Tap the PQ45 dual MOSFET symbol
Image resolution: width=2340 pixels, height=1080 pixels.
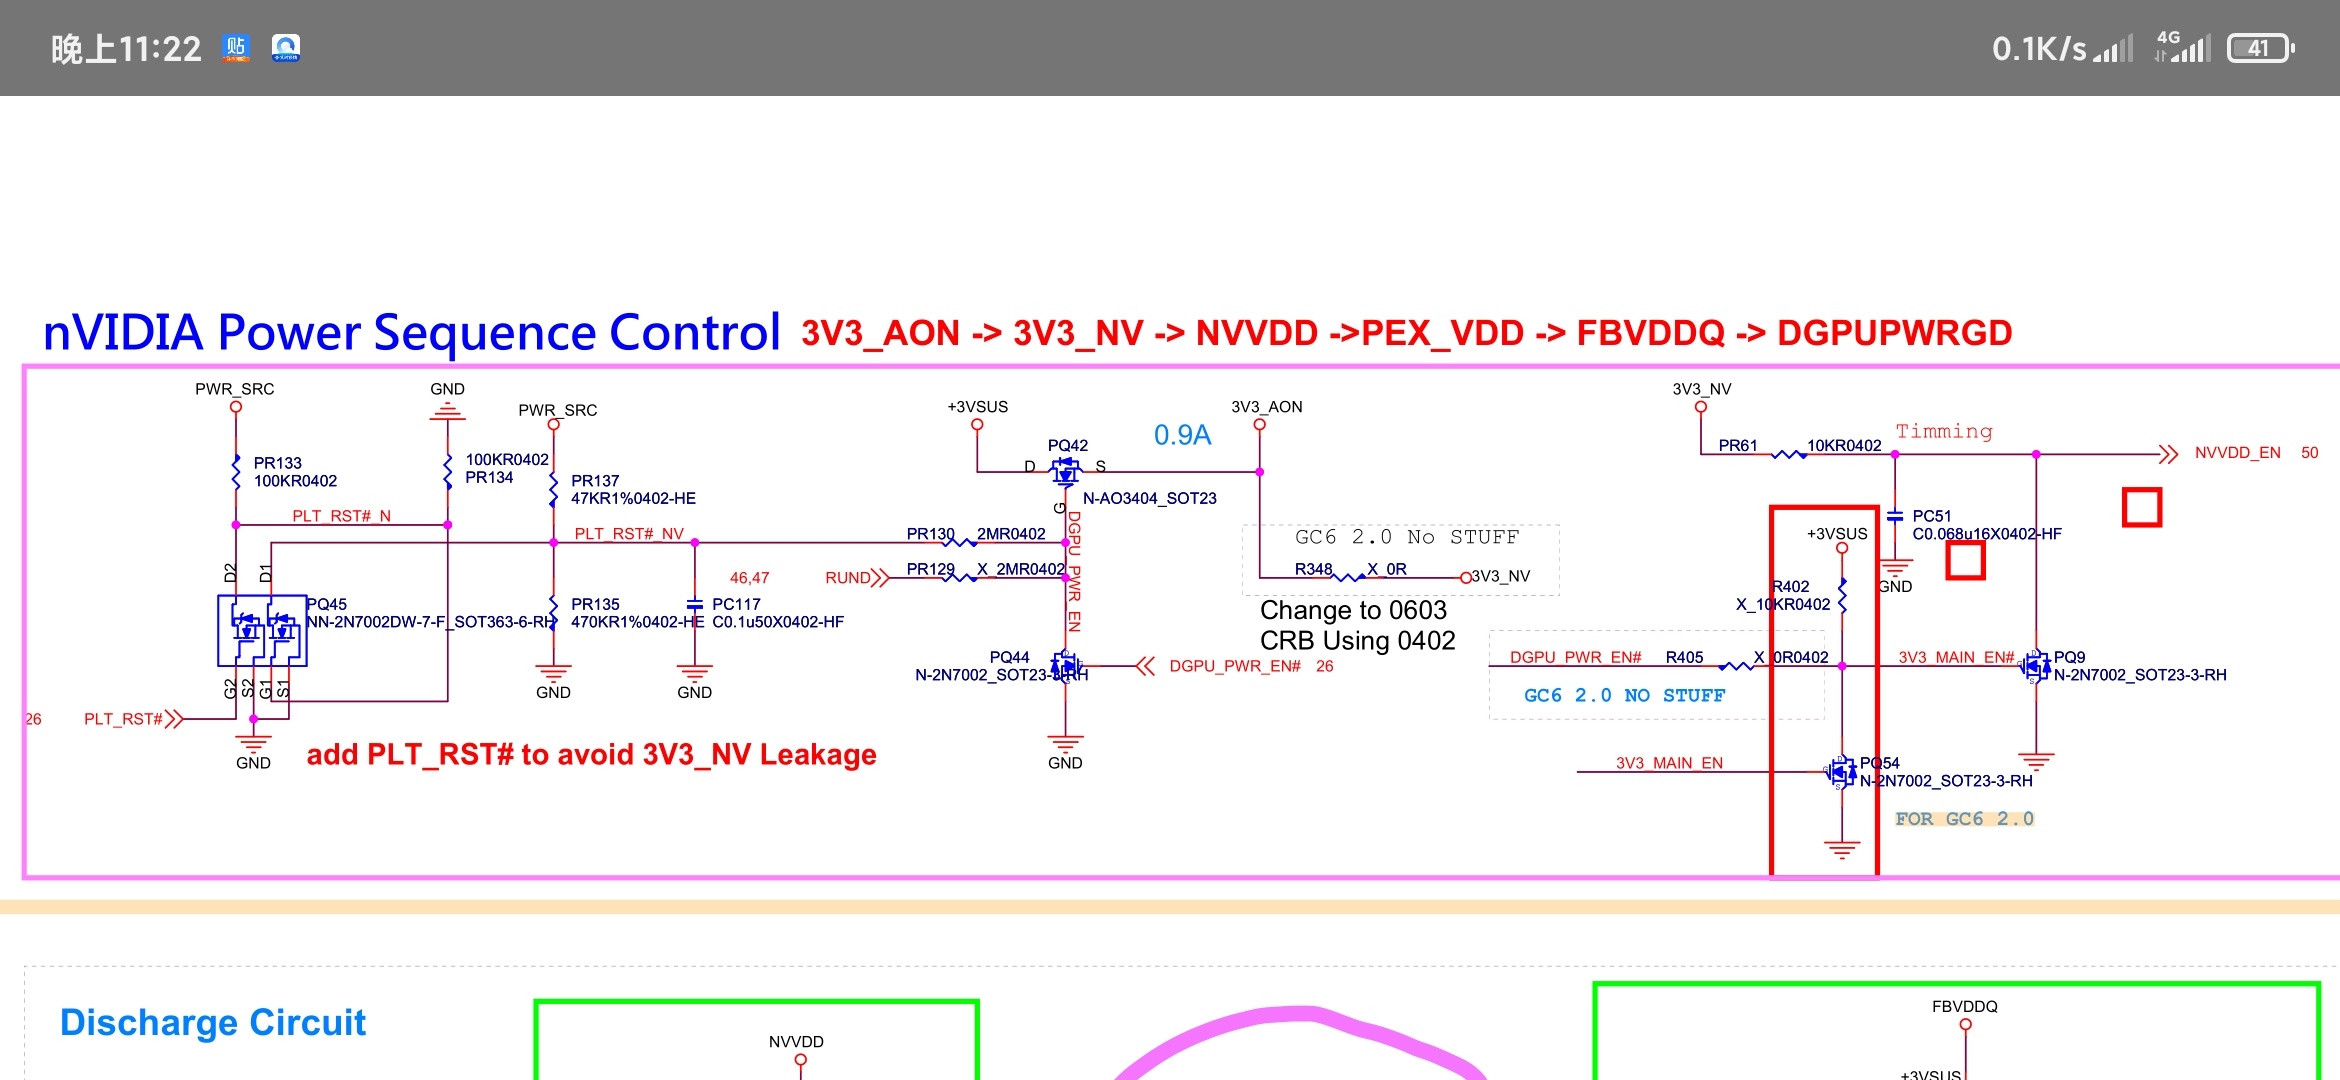tap(262, 630)
